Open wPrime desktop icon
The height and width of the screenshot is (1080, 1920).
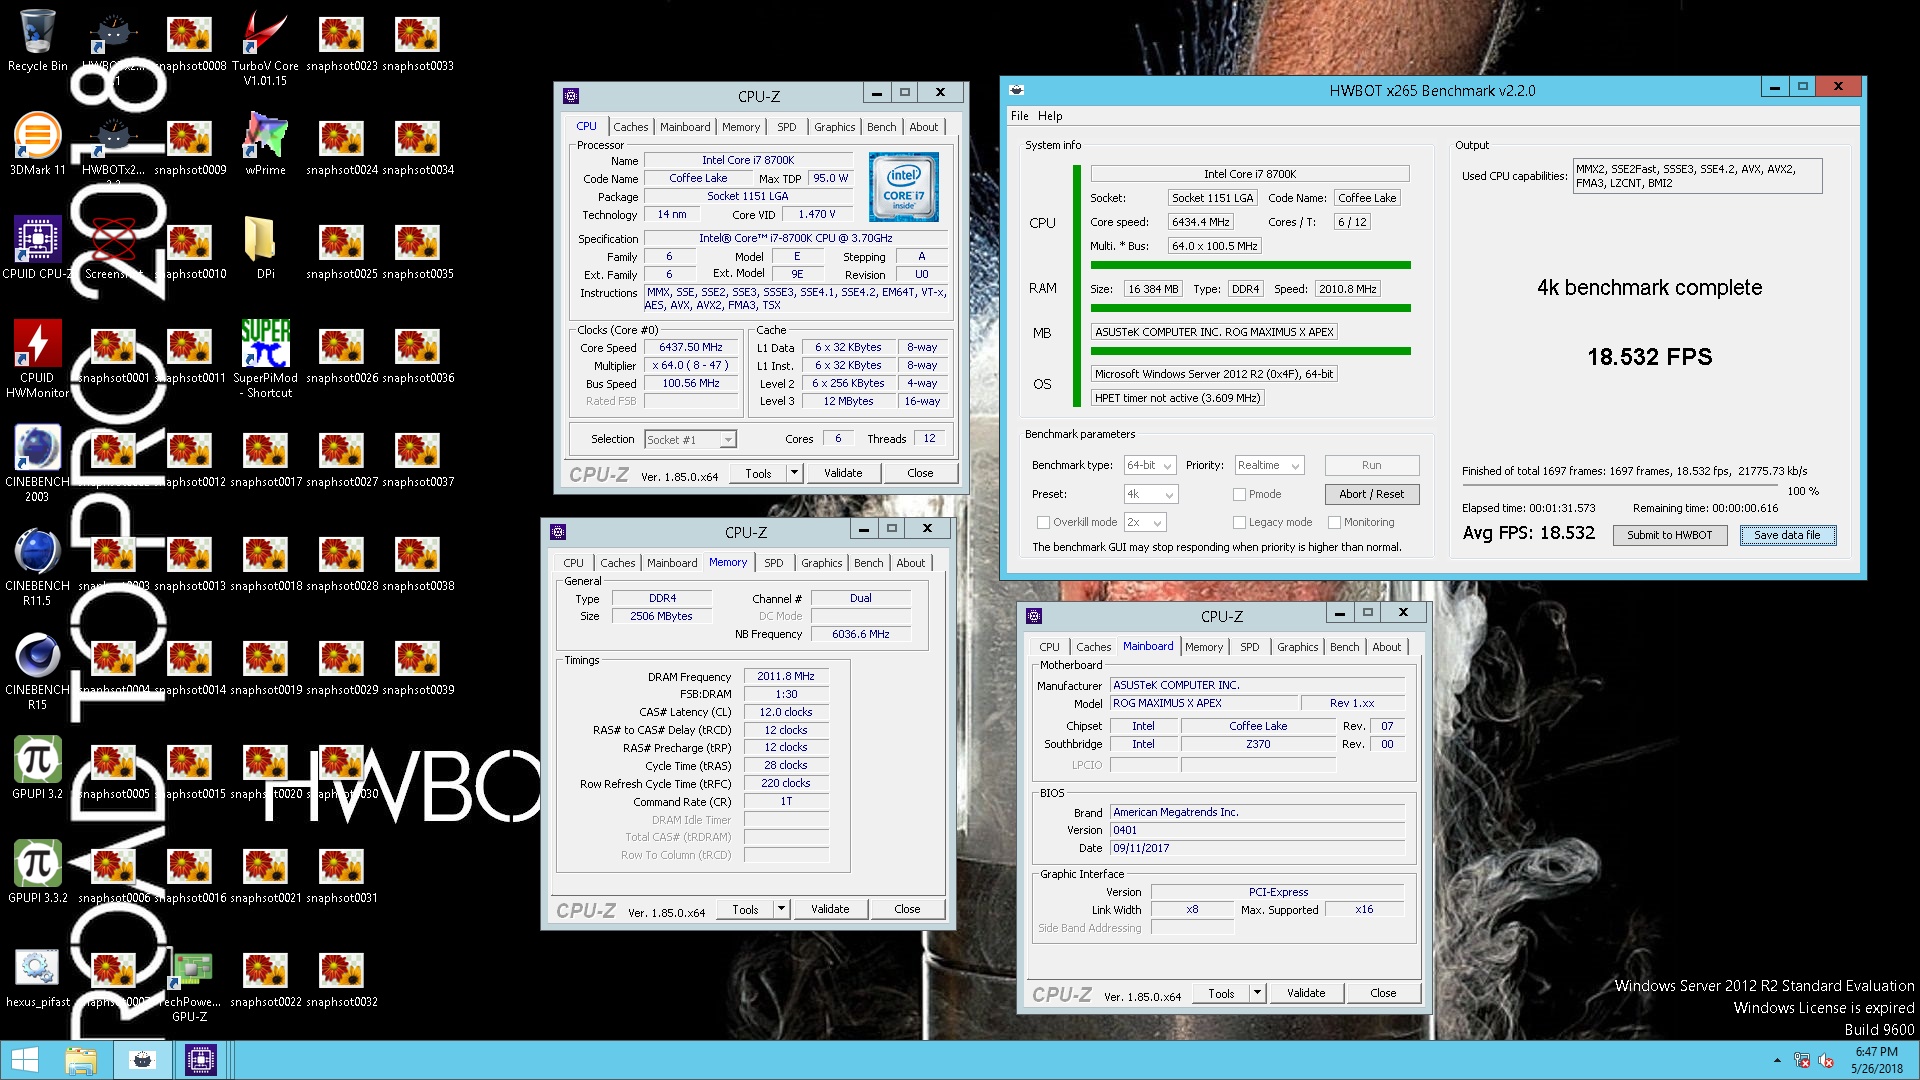tap(265, 144)
